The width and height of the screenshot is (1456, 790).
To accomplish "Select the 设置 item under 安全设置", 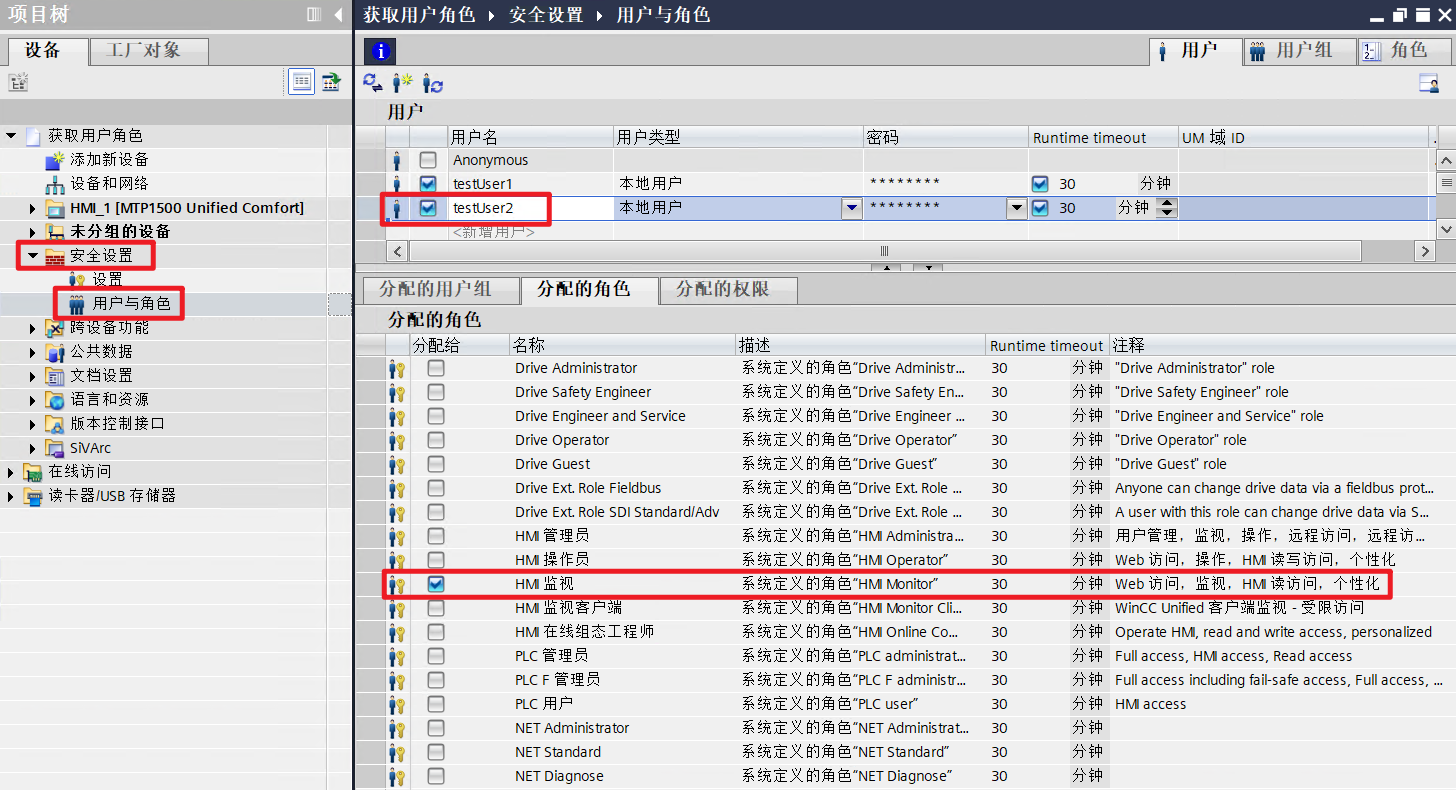I will [107, 279].
